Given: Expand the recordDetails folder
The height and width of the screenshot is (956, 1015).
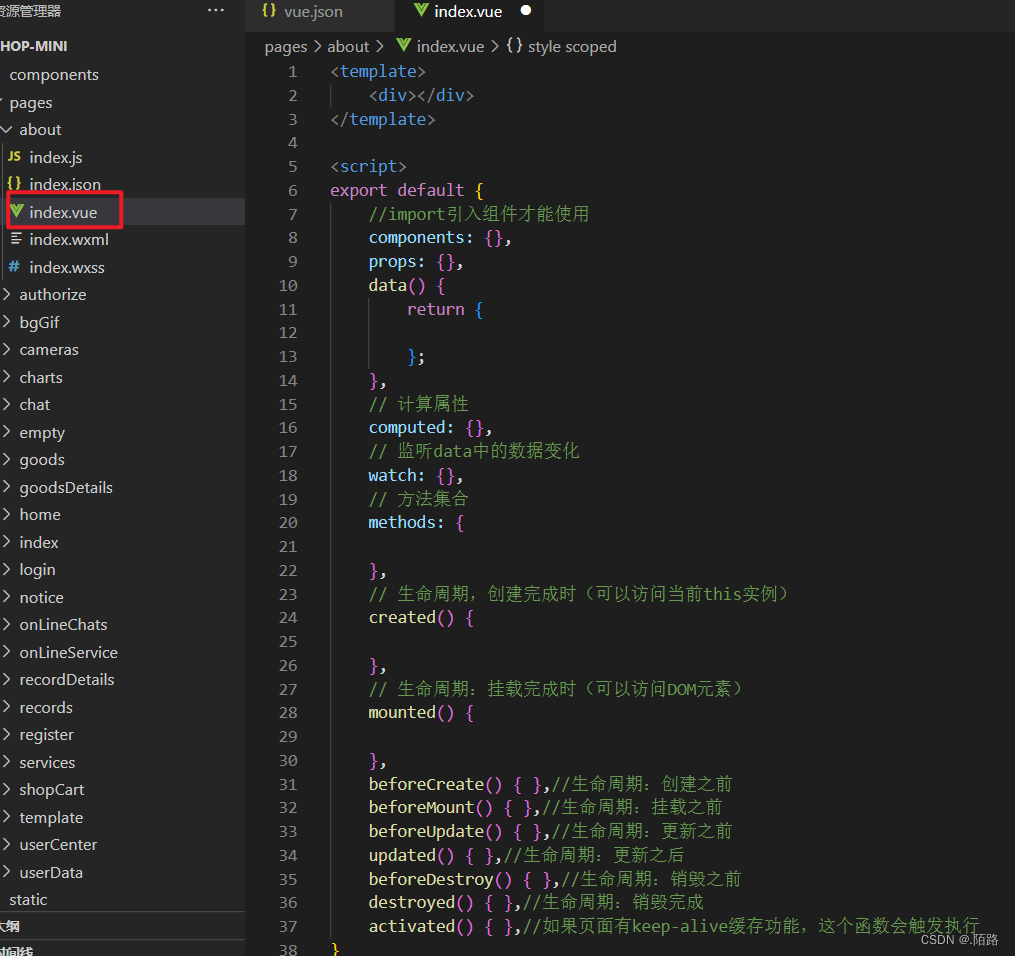Looking at the screenshot, I should (x=6, y=680).
